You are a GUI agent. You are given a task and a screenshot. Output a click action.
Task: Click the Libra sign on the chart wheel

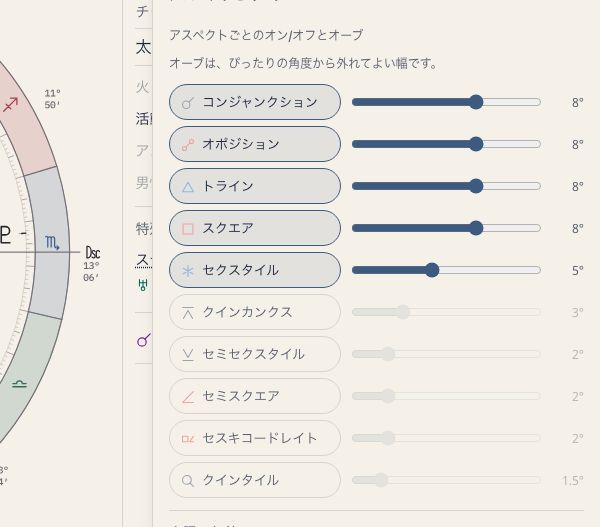(19, 383)
